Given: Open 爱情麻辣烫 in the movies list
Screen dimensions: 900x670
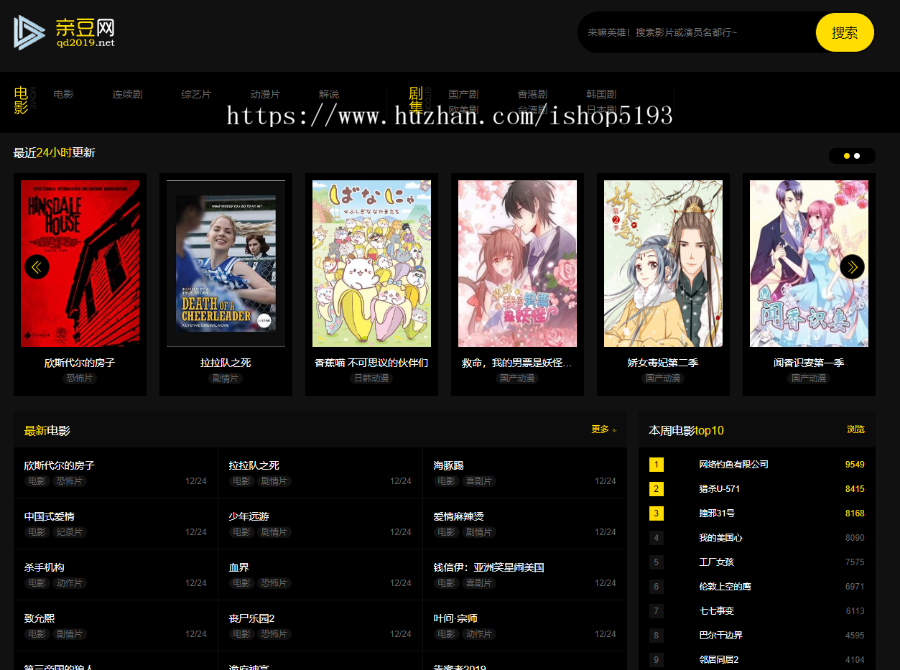Looking at the screenshot, I should [x=458, y=517].
